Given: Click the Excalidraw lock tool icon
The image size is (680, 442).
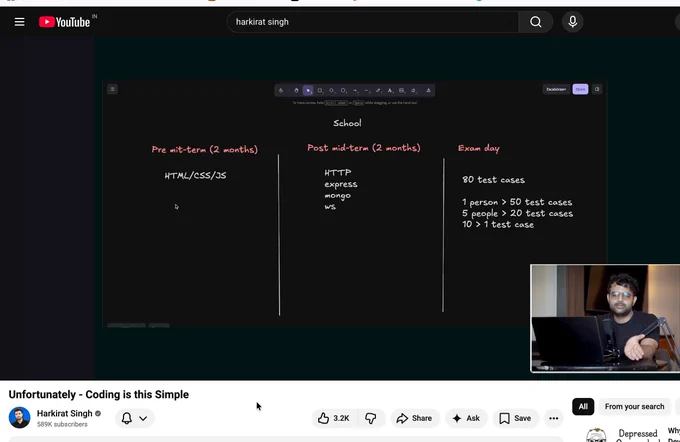Looking at the screenshot, I should (x=281, y=90).
